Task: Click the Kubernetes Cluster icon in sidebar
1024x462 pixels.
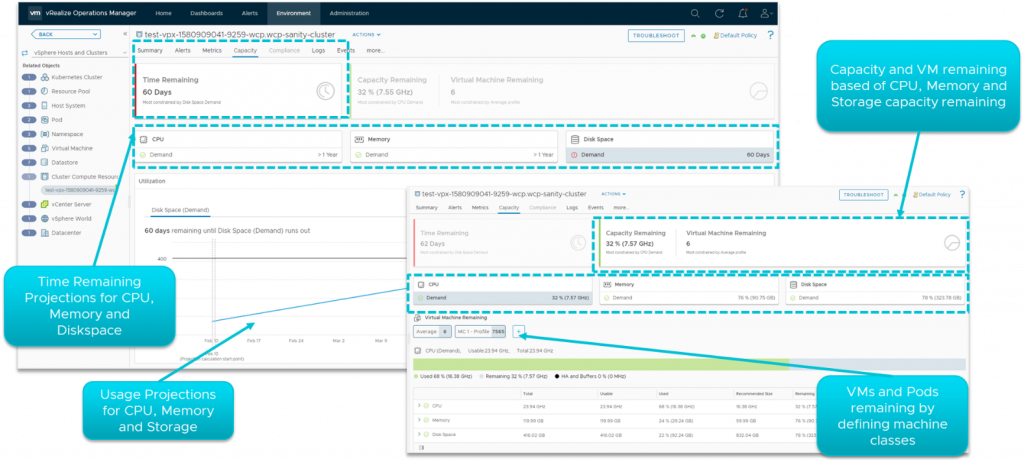Action: (x=42, y=76)
